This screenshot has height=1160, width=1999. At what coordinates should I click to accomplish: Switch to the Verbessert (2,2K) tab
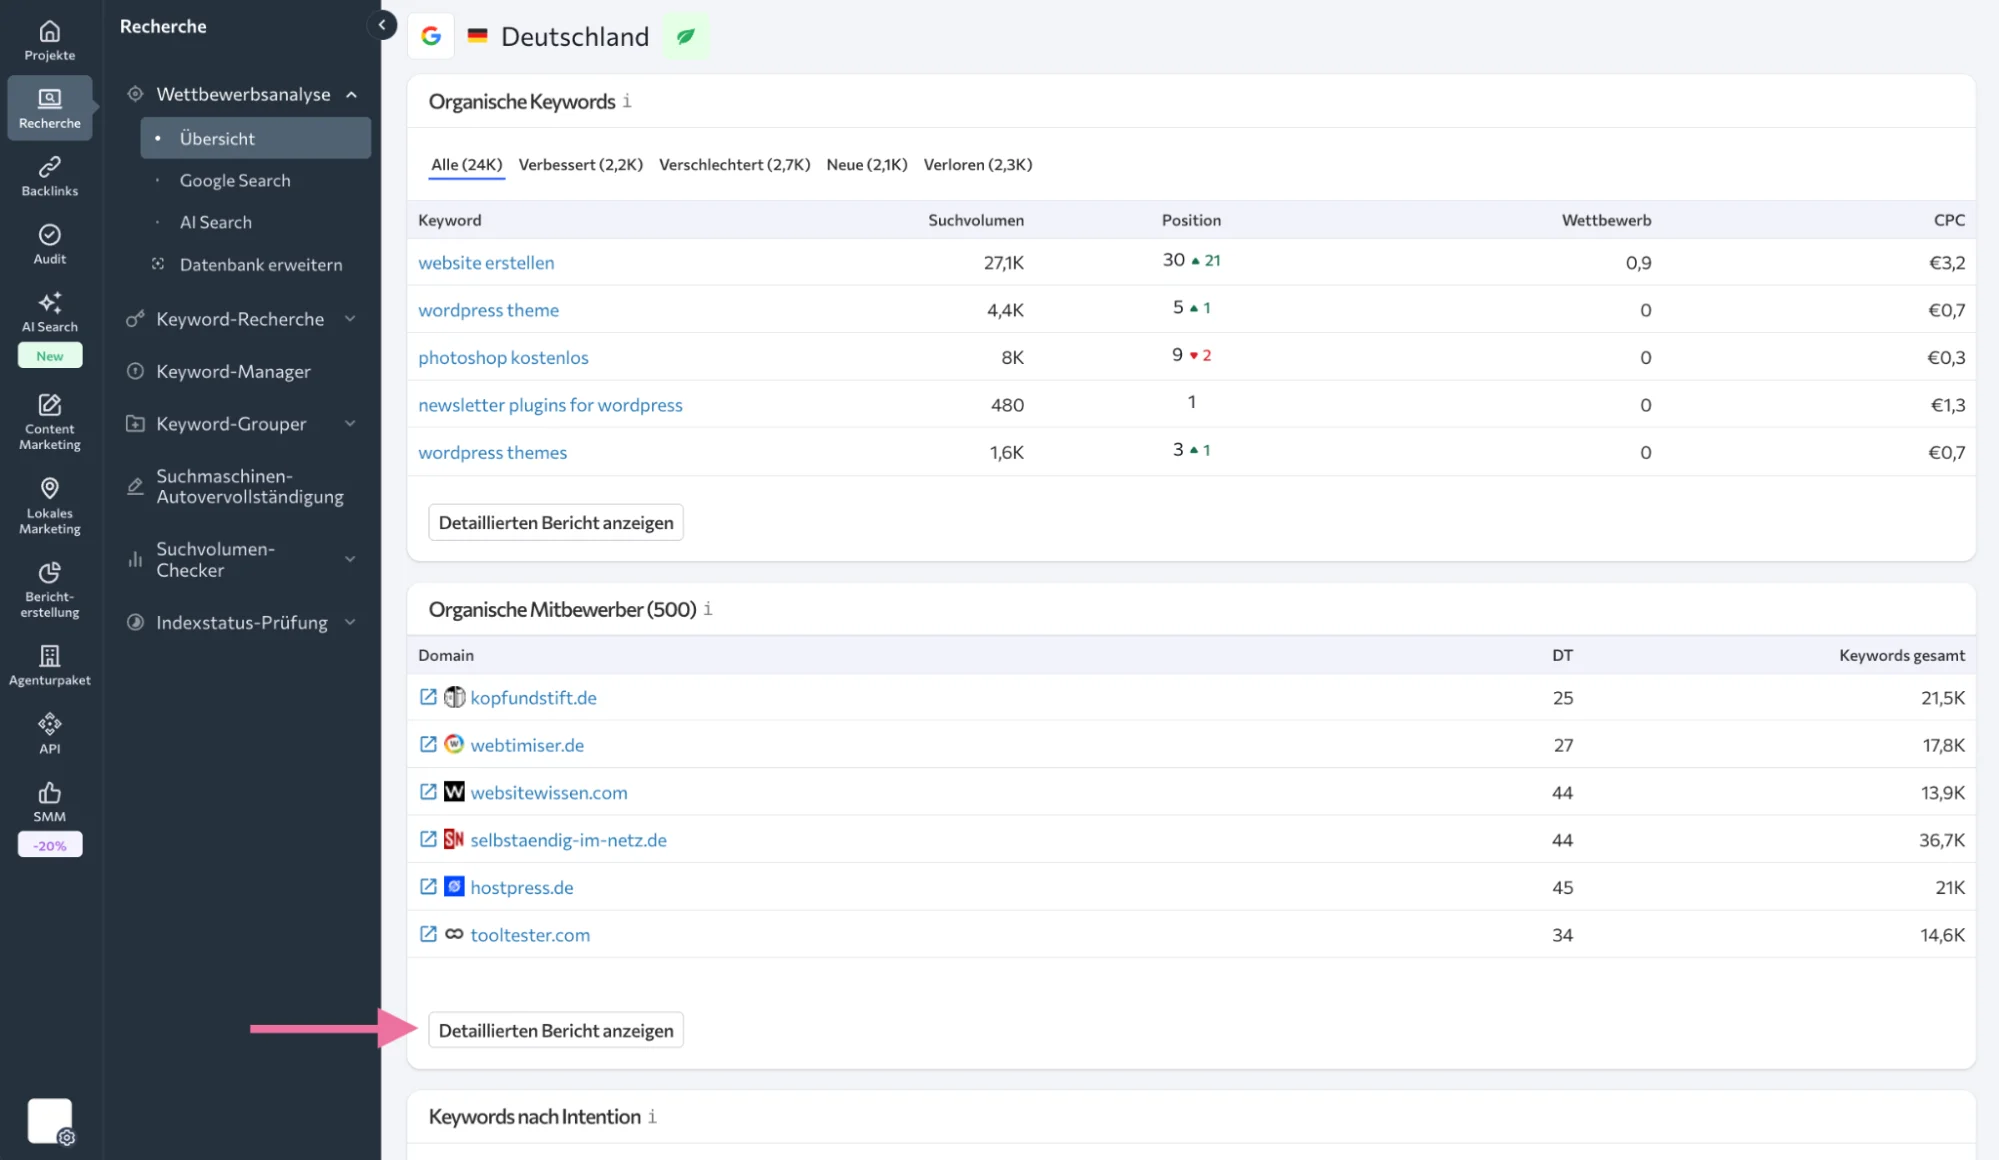(580, 165)
